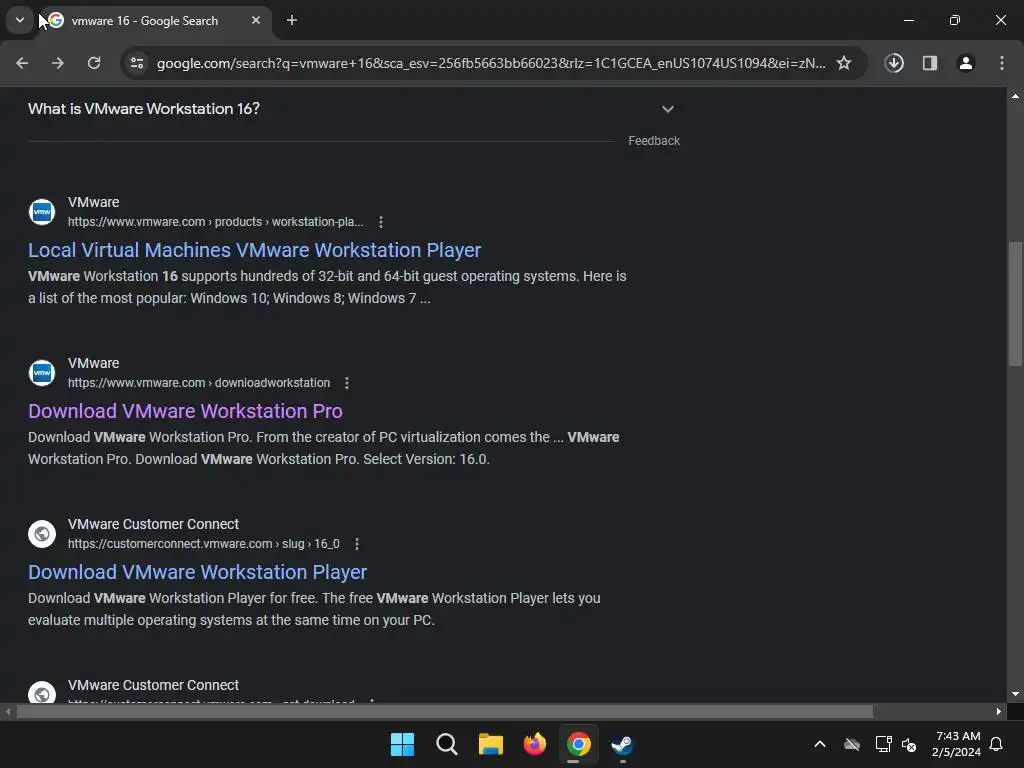
Task: Open more options for downloadworkstation result
Action: point(347,383)
